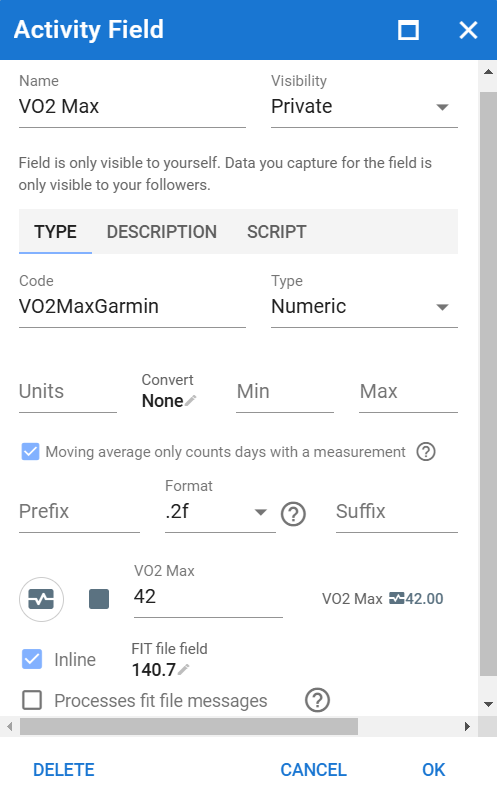The width and height of the screenshot is (497, 798).
Task: Show help for the moving average option
Action: tap(426, 451)
